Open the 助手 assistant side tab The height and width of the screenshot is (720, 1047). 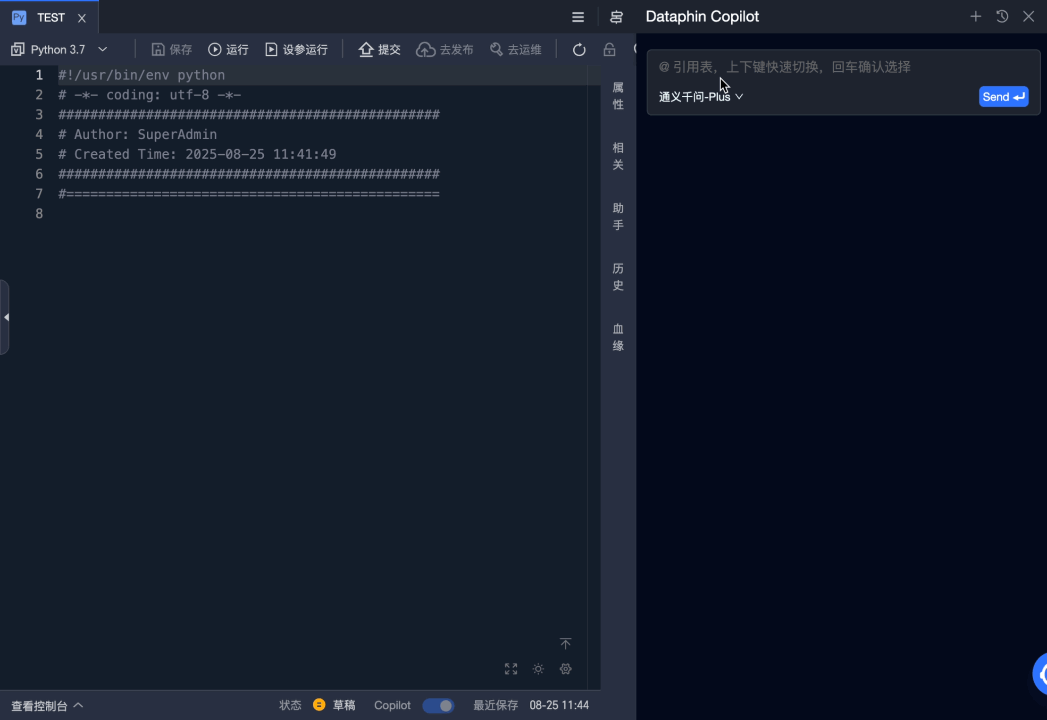618,216
